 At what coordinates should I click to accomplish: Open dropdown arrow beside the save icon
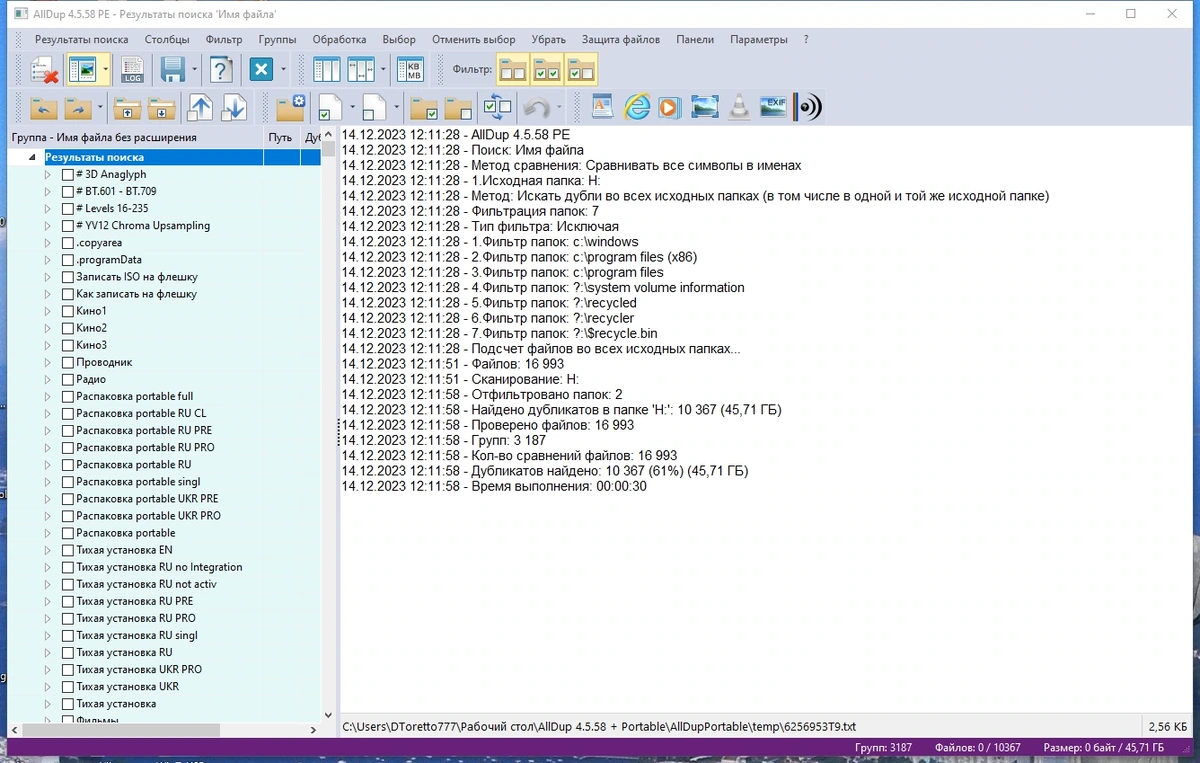point(194,70)
